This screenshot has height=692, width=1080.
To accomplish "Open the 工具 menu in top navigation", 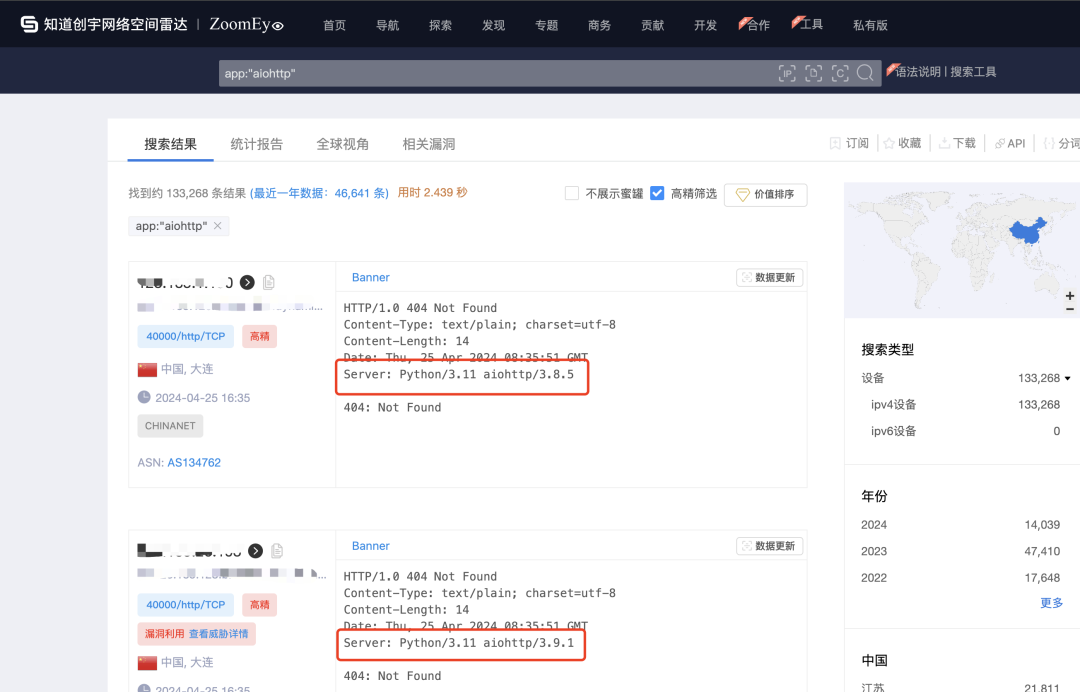I will [x=814, y=24].
